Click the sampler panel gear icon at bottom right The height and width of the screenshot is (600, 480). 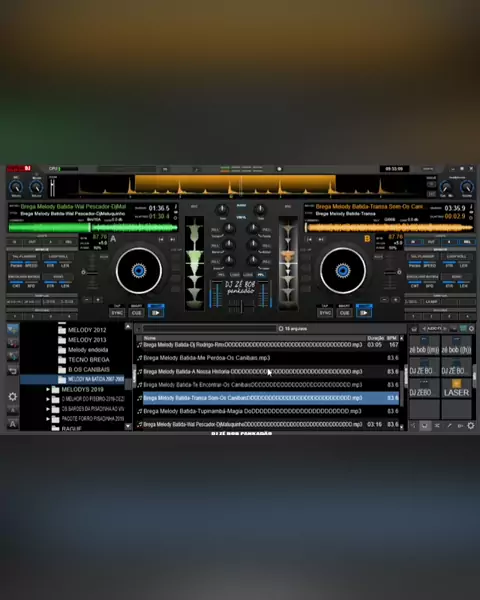471,426
